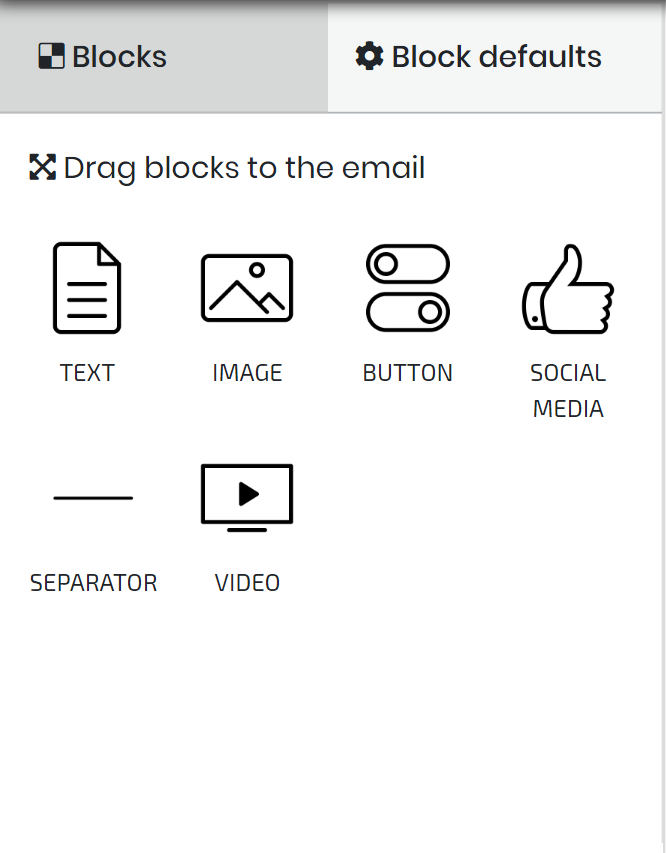The height and width of the screenshot is (853, 666).
Task: Click the VIDEO label
Action: [247, 583]
